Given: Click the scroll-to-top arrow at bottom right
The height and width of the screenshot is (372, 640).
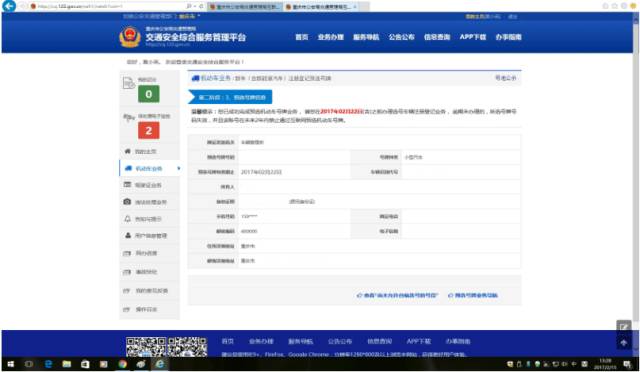Looking at the screenshot, I should [x=624, y=343].
